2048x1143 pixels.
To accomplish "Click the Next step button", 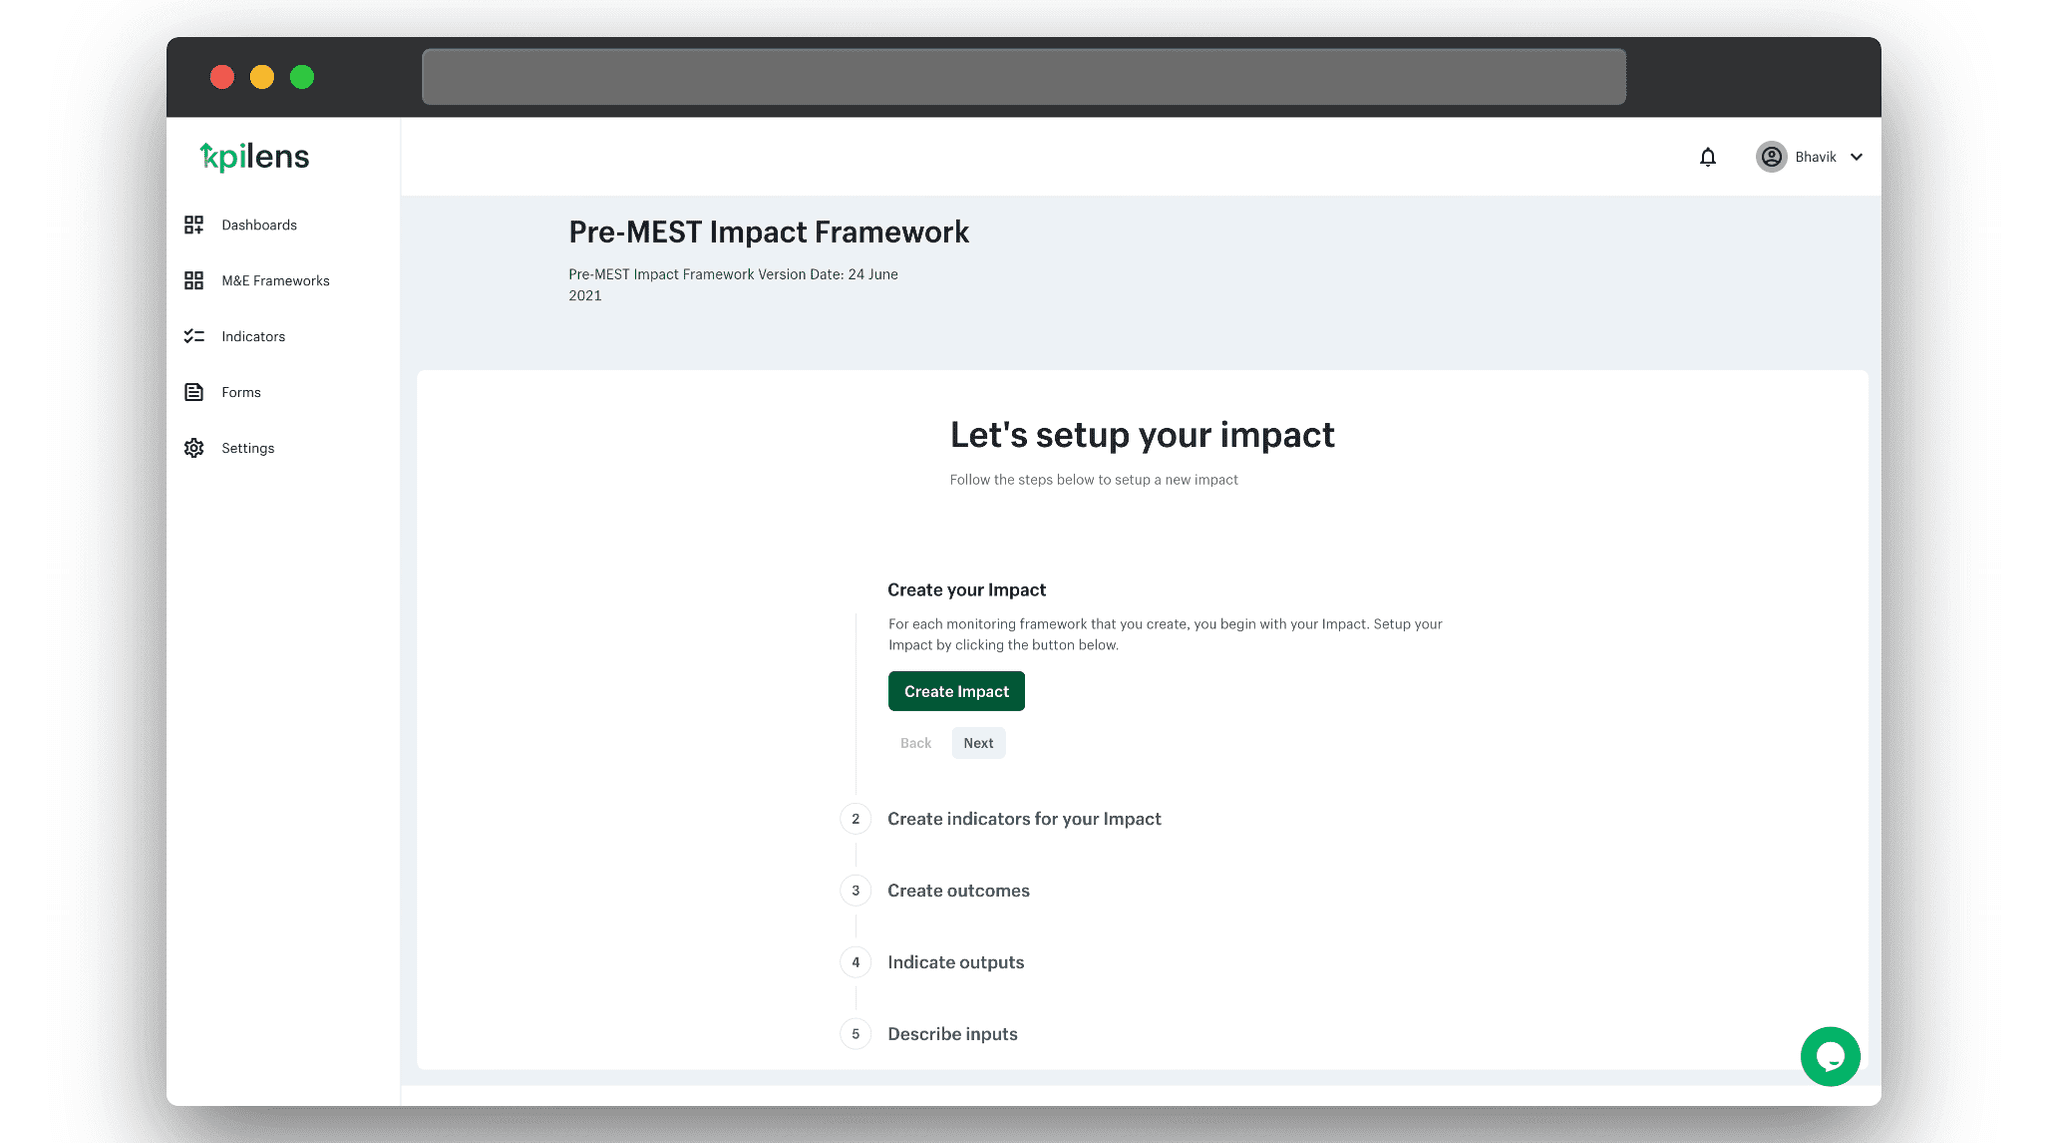I will point(979,742).
